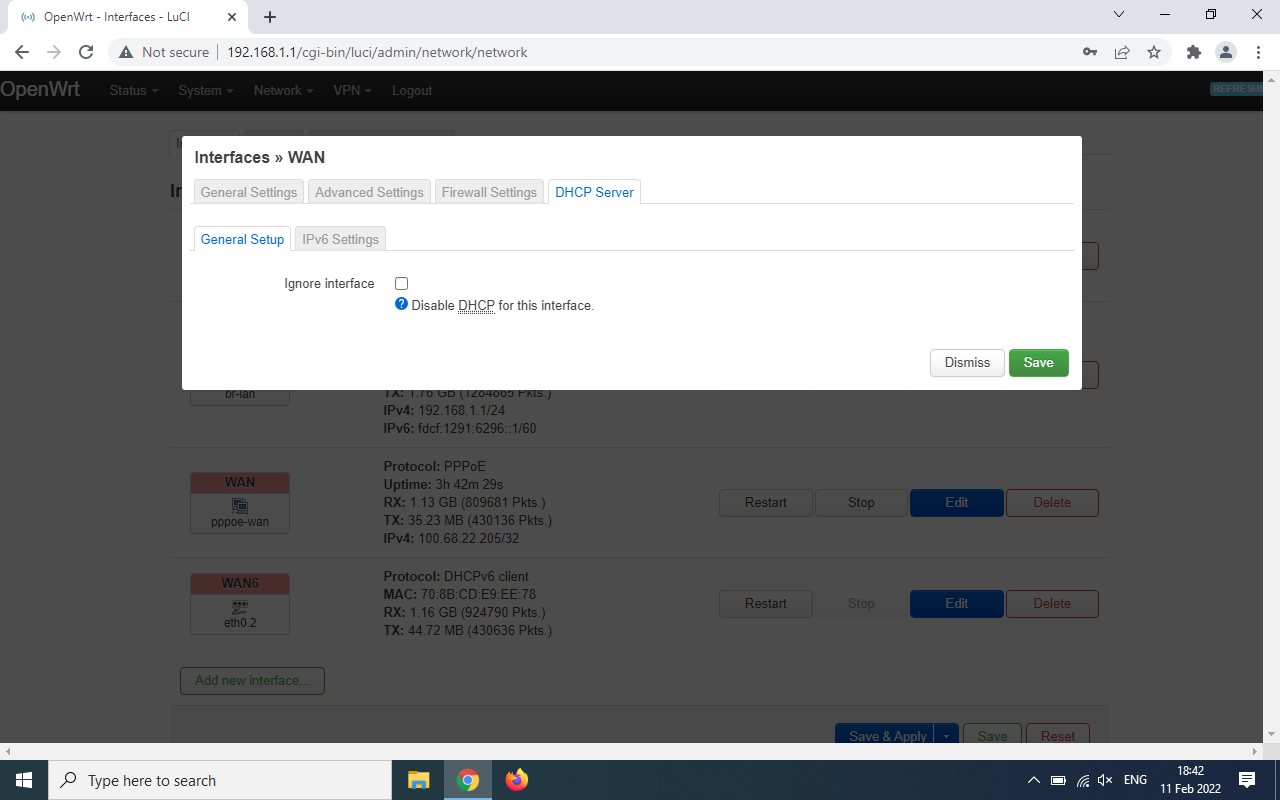The width and height of the screenshot is (1280, 800).
Task: Expand the Network menu
Action: [283, 90]
